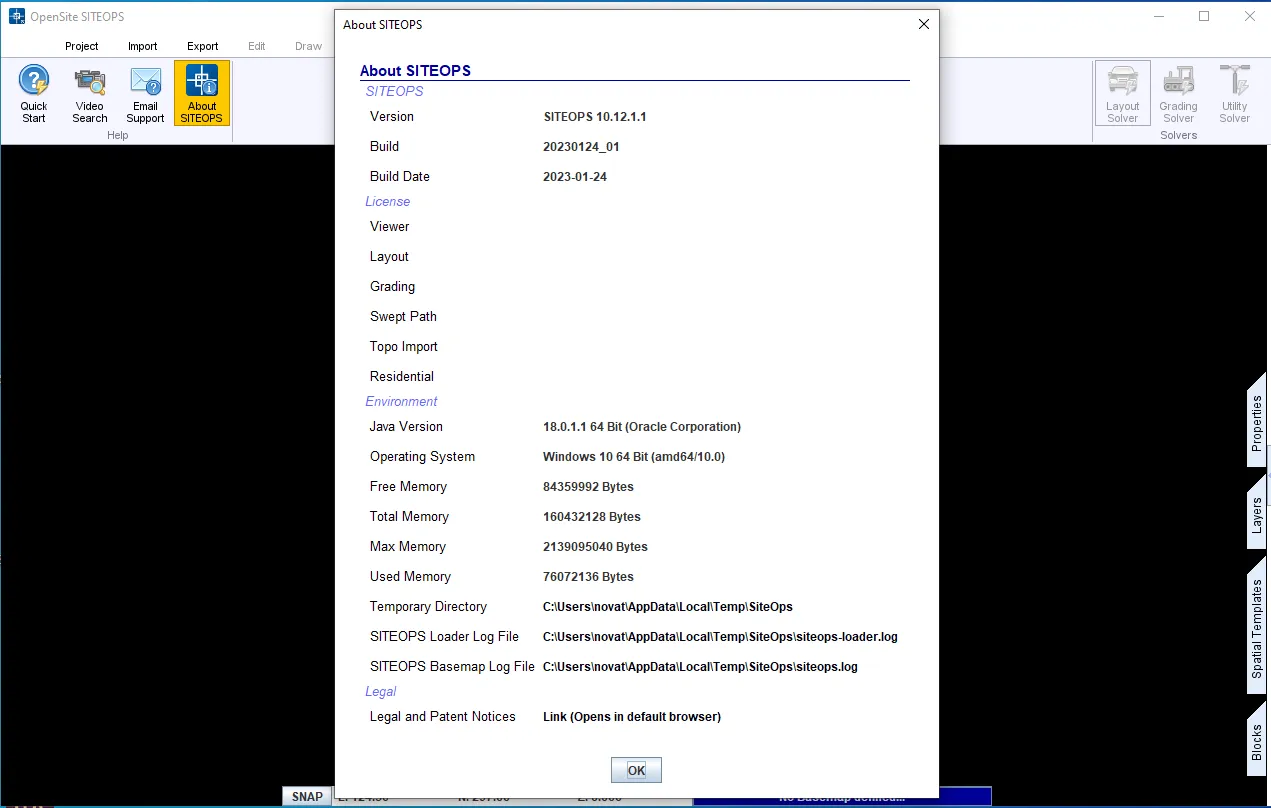Click the Solvers group label in the ribbon
The width and height of the screenshot is (1271, 808).
tap(1178, 135)
